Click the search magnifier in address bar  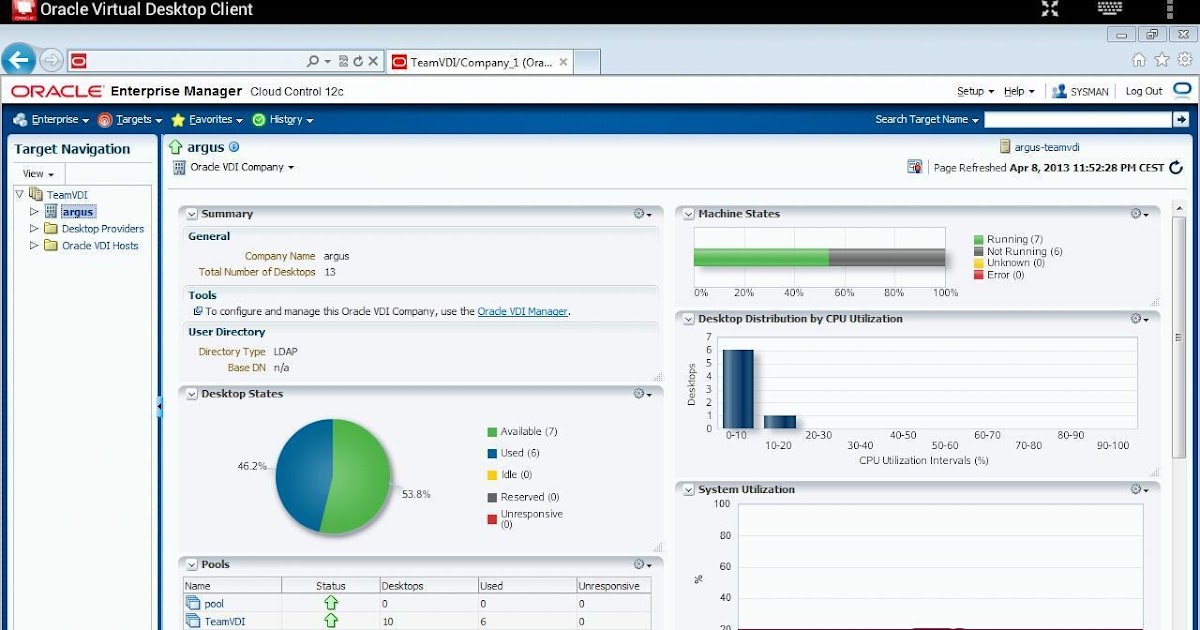[x=313, y=61]
